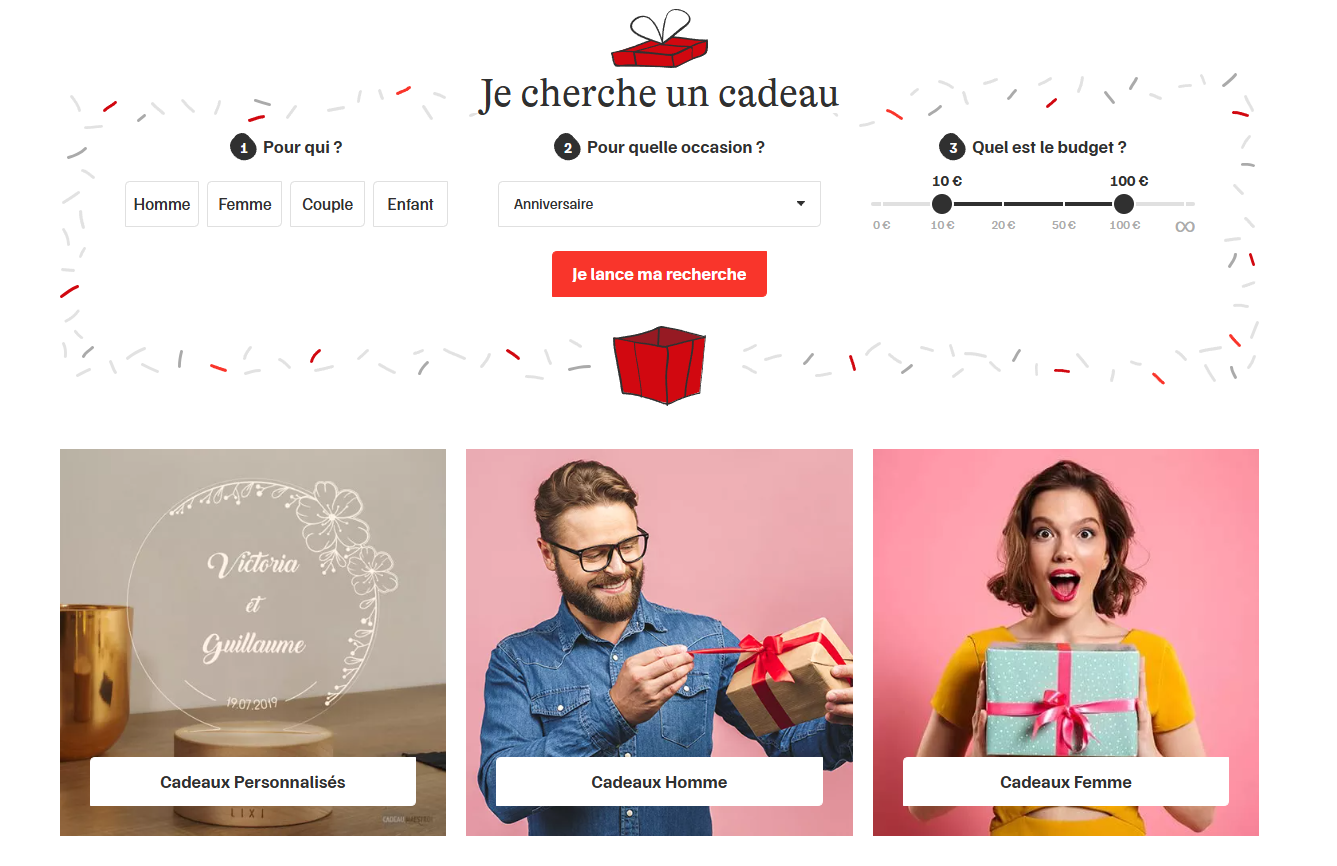This screenshot has height=866, width=1337.
Task: Select the Enfant recipient option
Action: [x=411, y=204]
